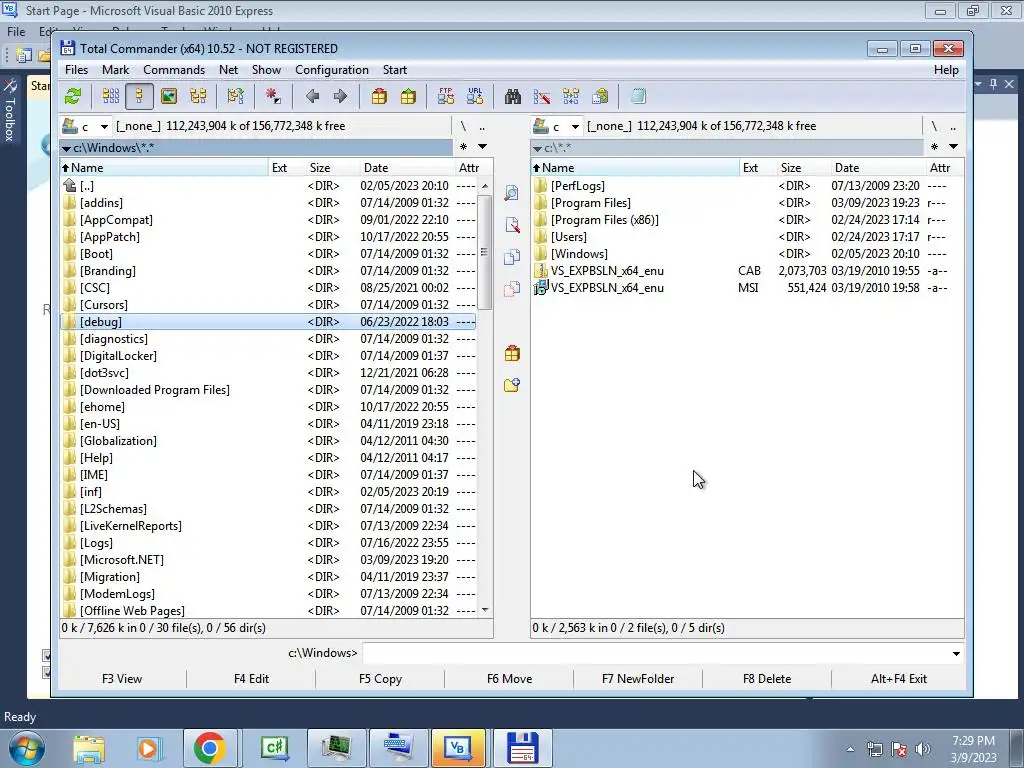
Task: Click the right path bar c:\*.*
Action: (x=727, y=148)
